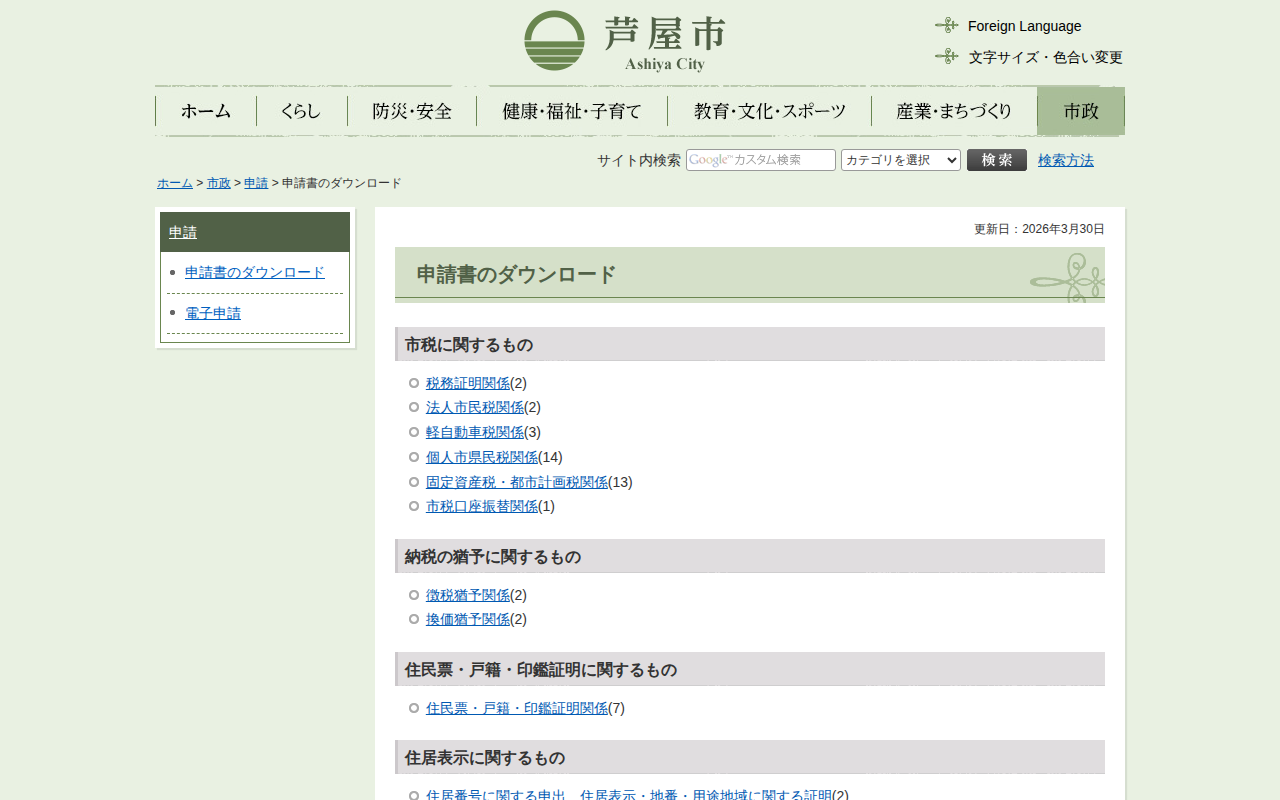Screen dimensions: 1280x800
Task: Open the 検索方法 help link
Action: [x=1065, y=160]
